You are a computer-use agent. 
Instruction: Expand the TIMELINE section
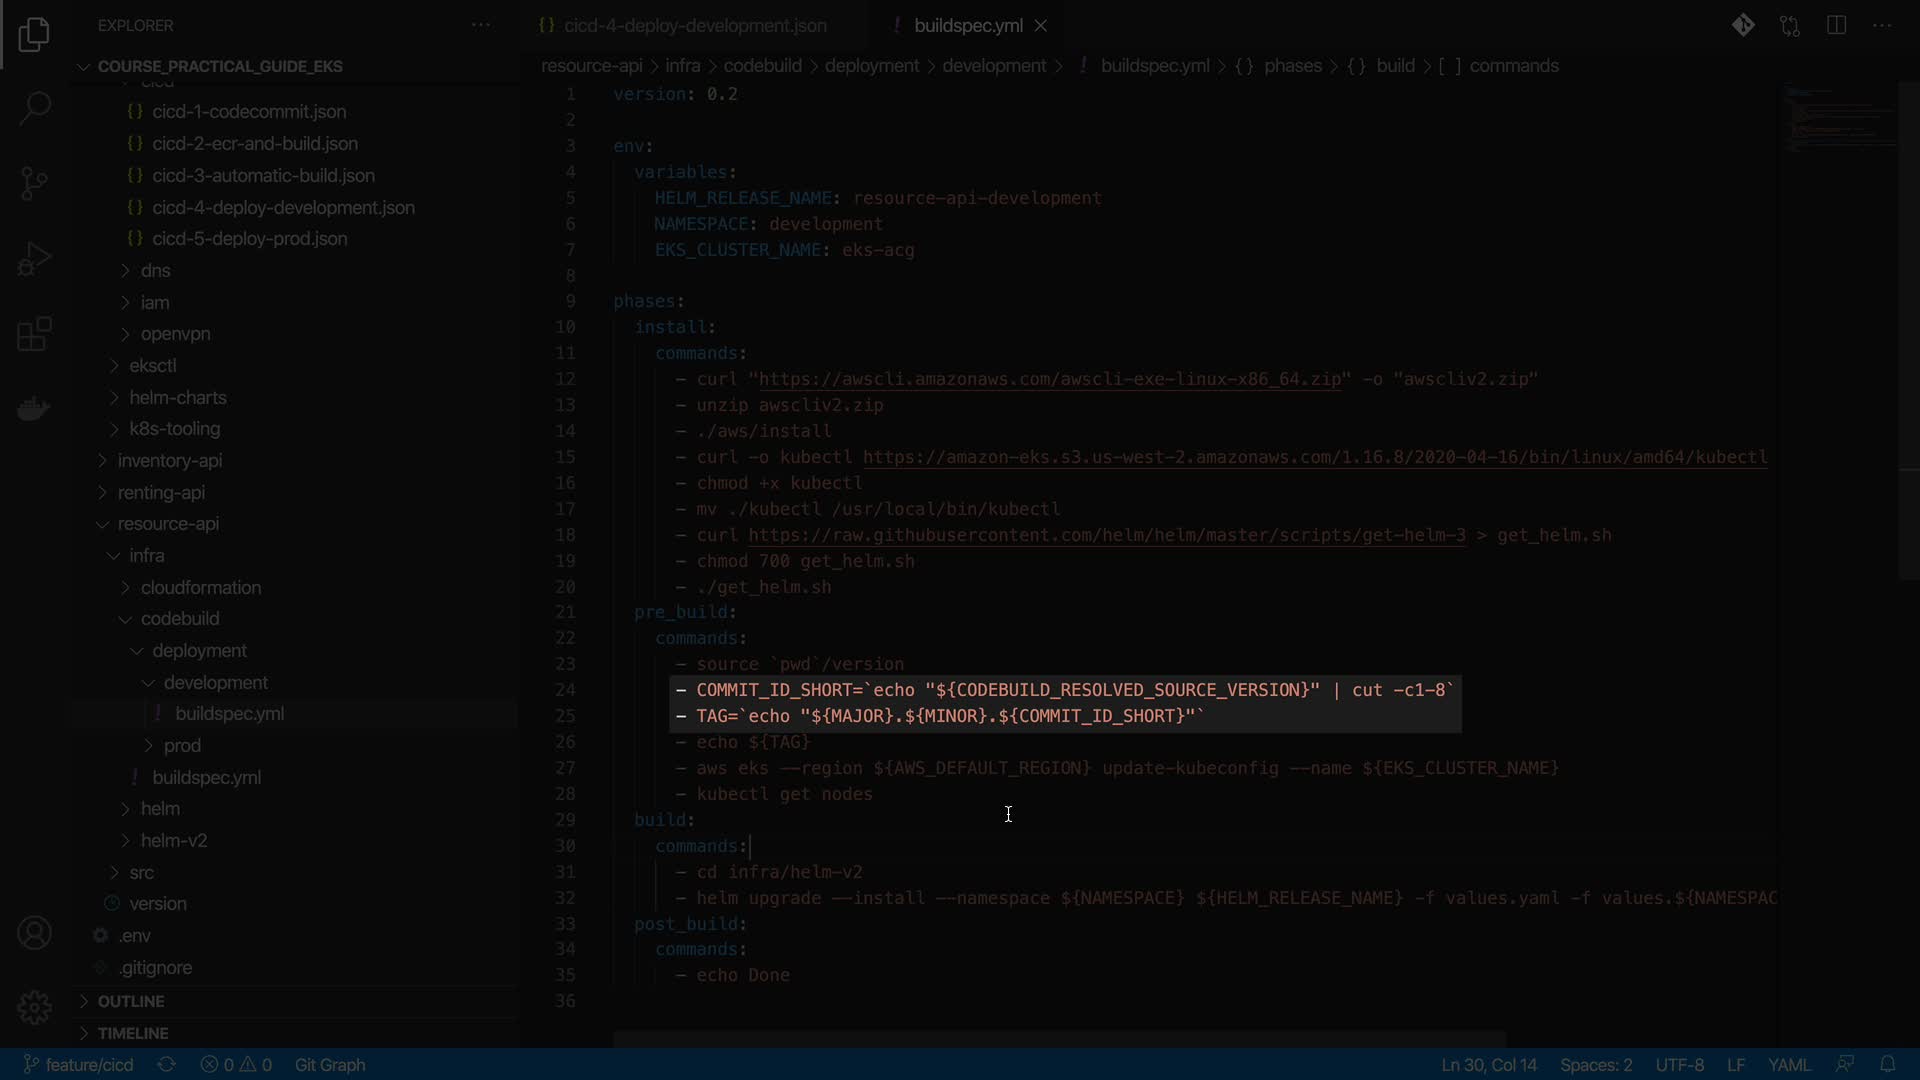tap(133, 1033)
